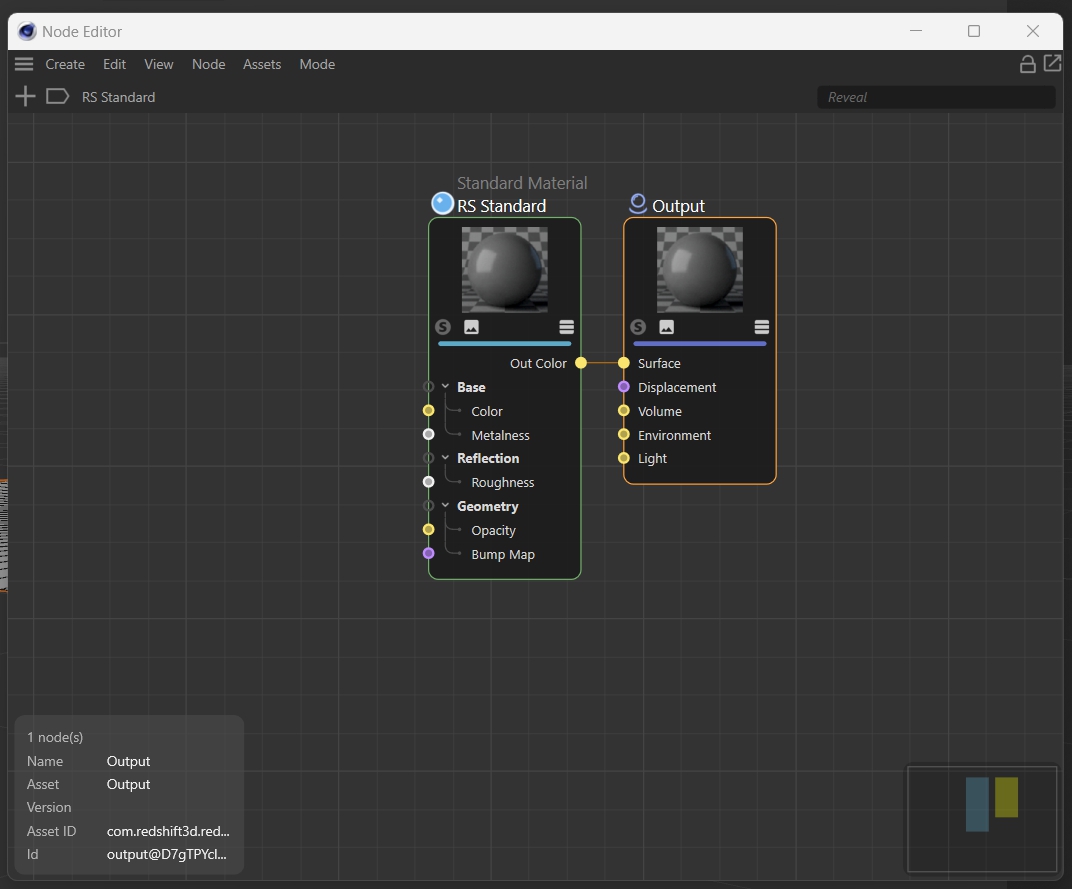Close the Node Editor window
Image resolution: width=1072 pixels, height=889 pixels.
[x=1032, y=31]
